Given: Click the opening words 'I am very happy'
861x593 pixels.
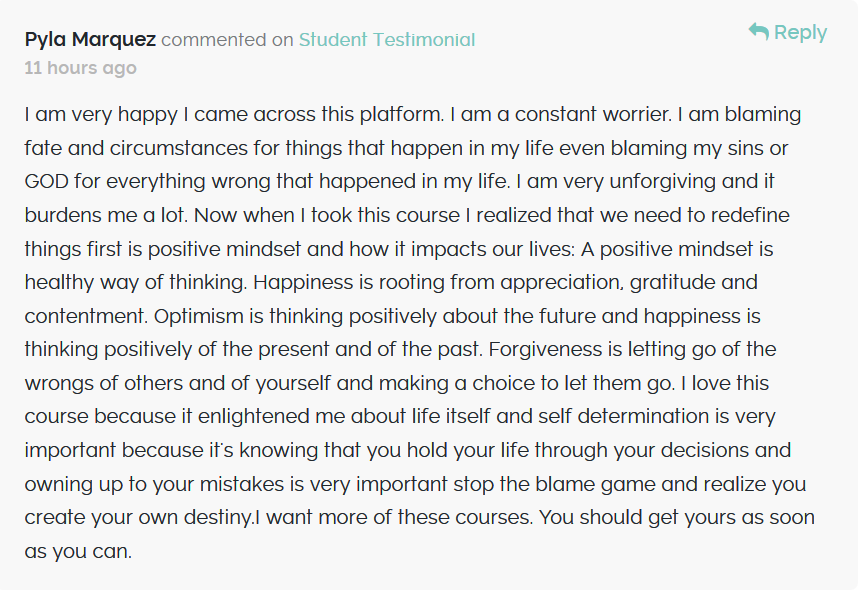Looking at the screenshot, I should (x=101, y=115).
